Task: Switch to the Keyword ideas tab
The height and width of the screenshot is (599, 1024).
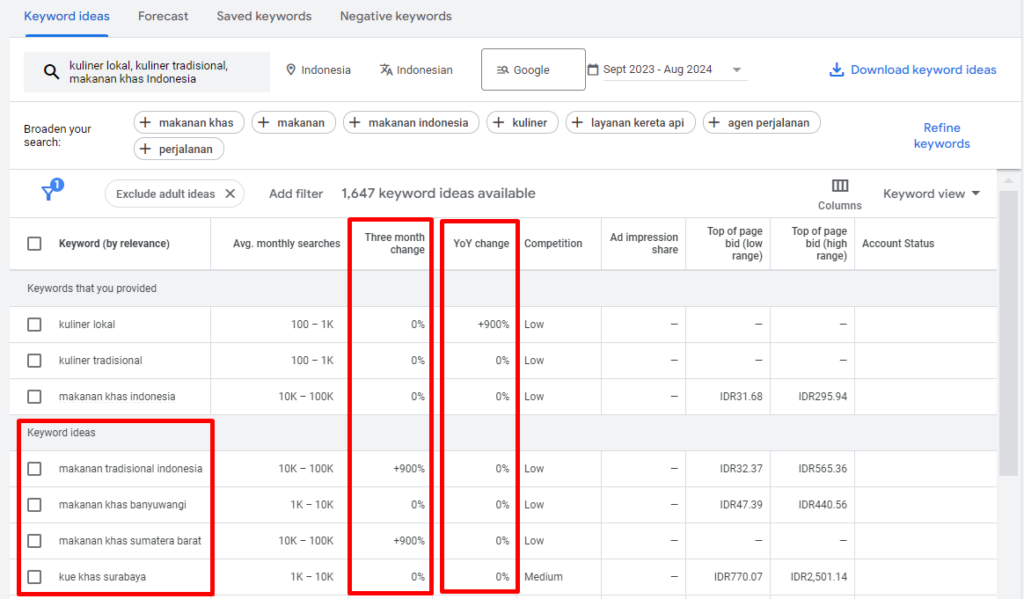Action: coord(67,16)
